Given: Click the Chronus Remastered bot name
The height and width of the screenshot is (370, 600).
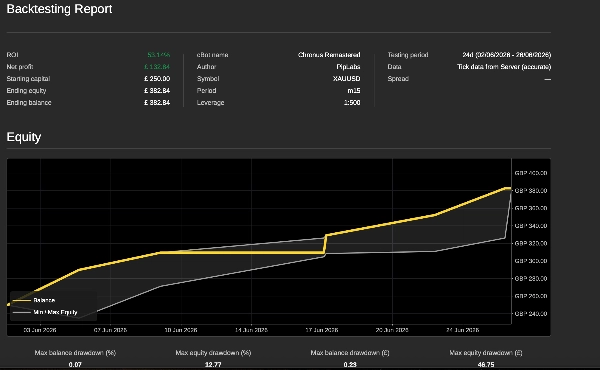Looking at the screenshot, I should click(329, 55).
